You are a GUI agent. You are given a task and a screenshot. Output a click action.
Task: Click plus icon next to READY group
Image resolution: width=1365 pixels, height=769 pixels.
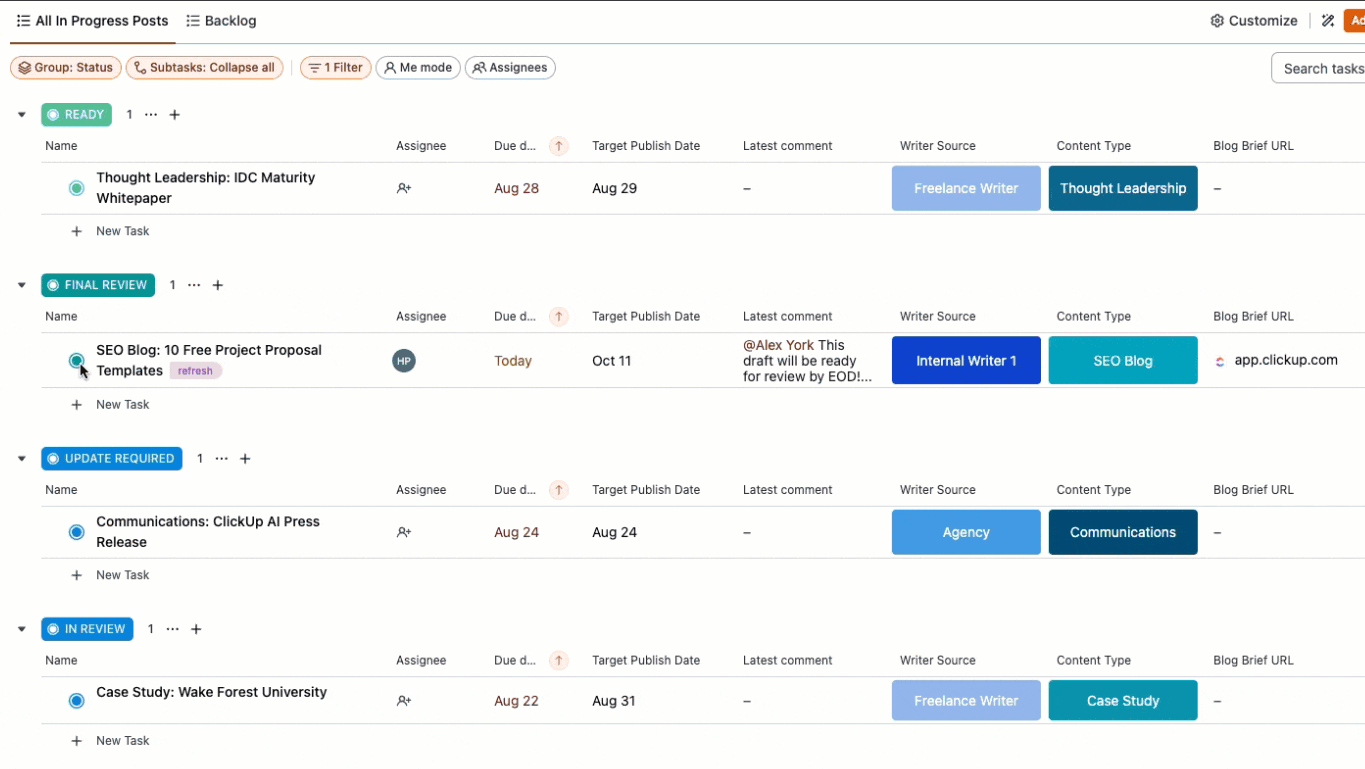pyautogui.click(x=175, y=115)
